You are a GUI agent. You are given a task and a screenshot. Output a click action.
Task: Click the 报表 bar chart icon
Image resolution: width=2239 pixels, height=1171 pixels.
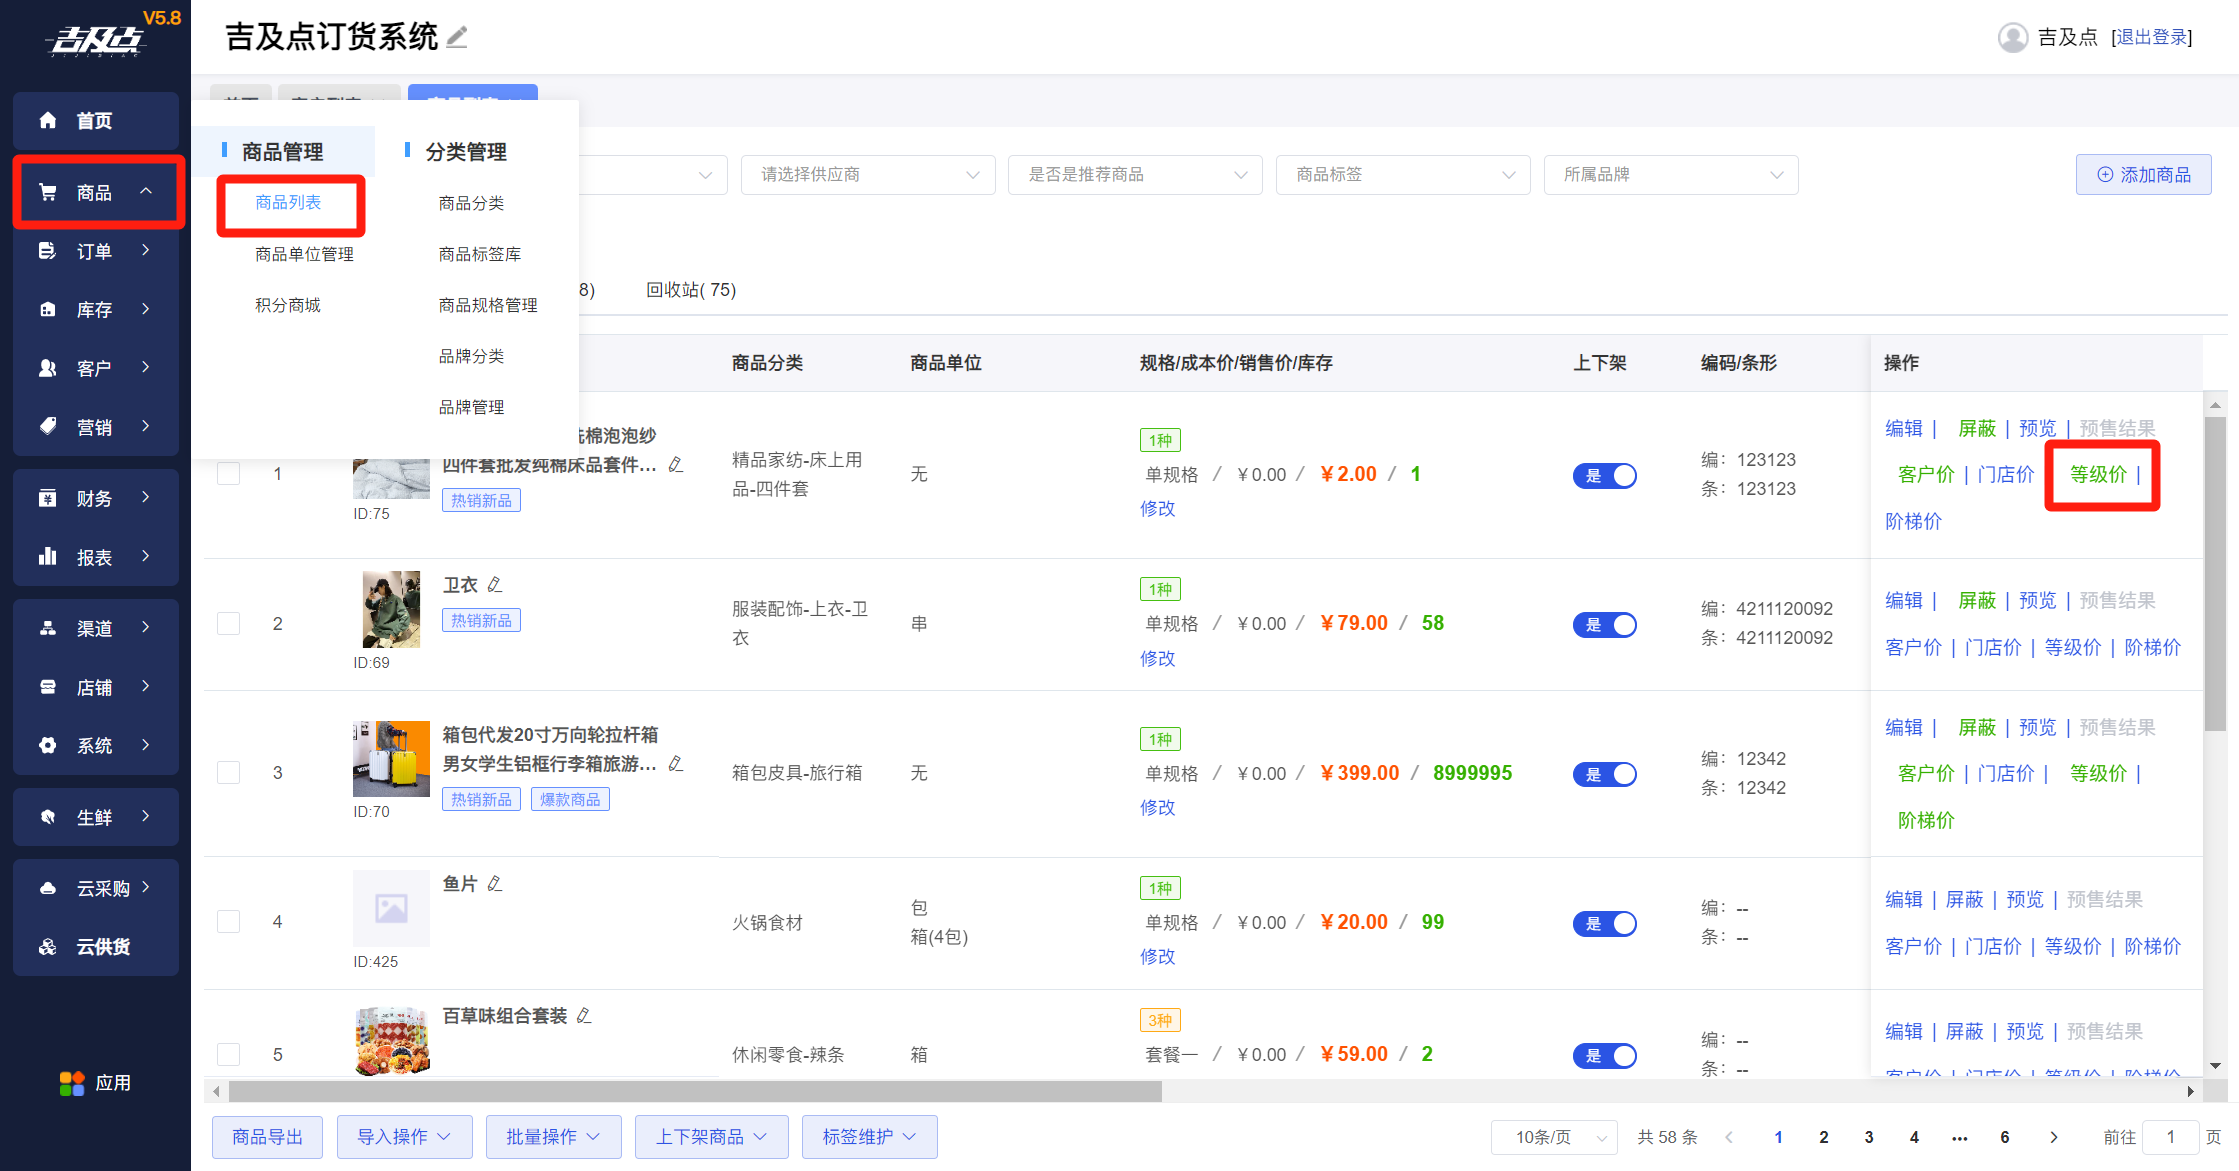[x=48, y=557]
